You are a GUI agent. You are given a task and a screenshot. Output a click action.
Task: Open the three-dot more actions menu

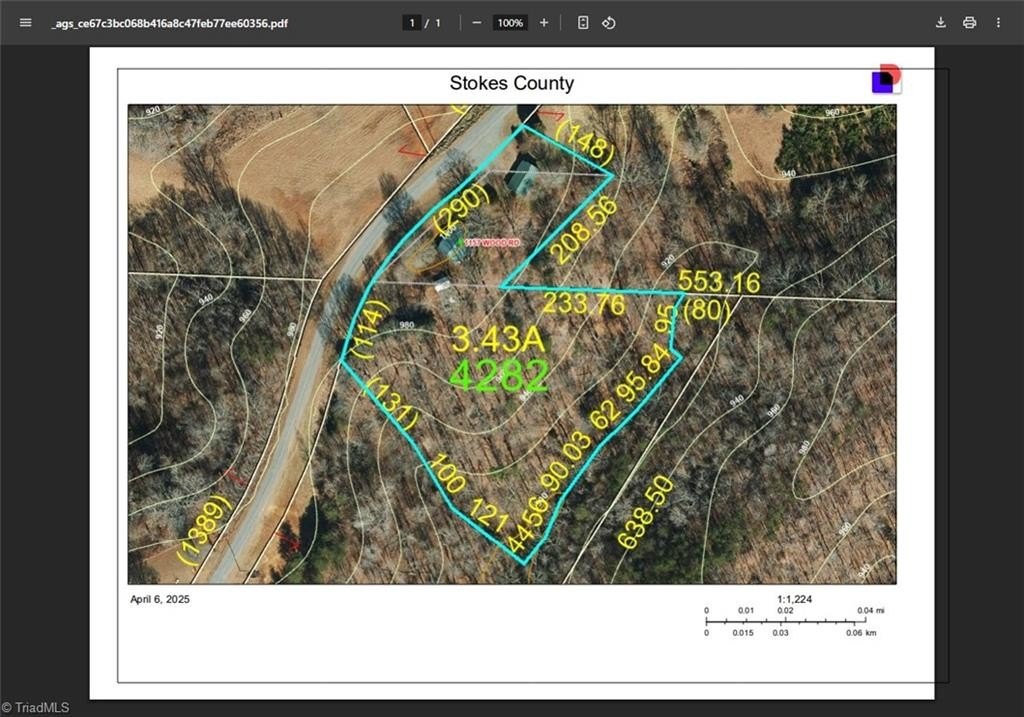[x=998, y=22]
